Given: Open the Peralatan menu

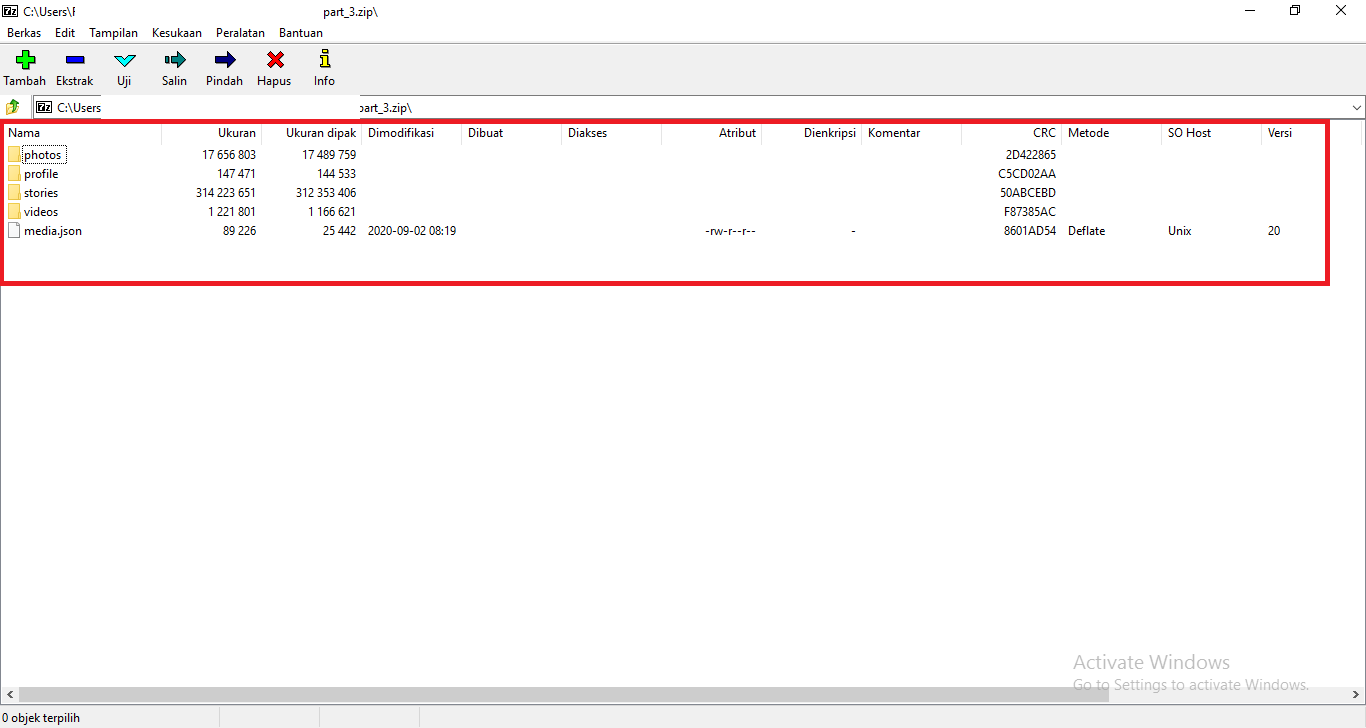Looking at the screenshot, I should coord(240,33).
